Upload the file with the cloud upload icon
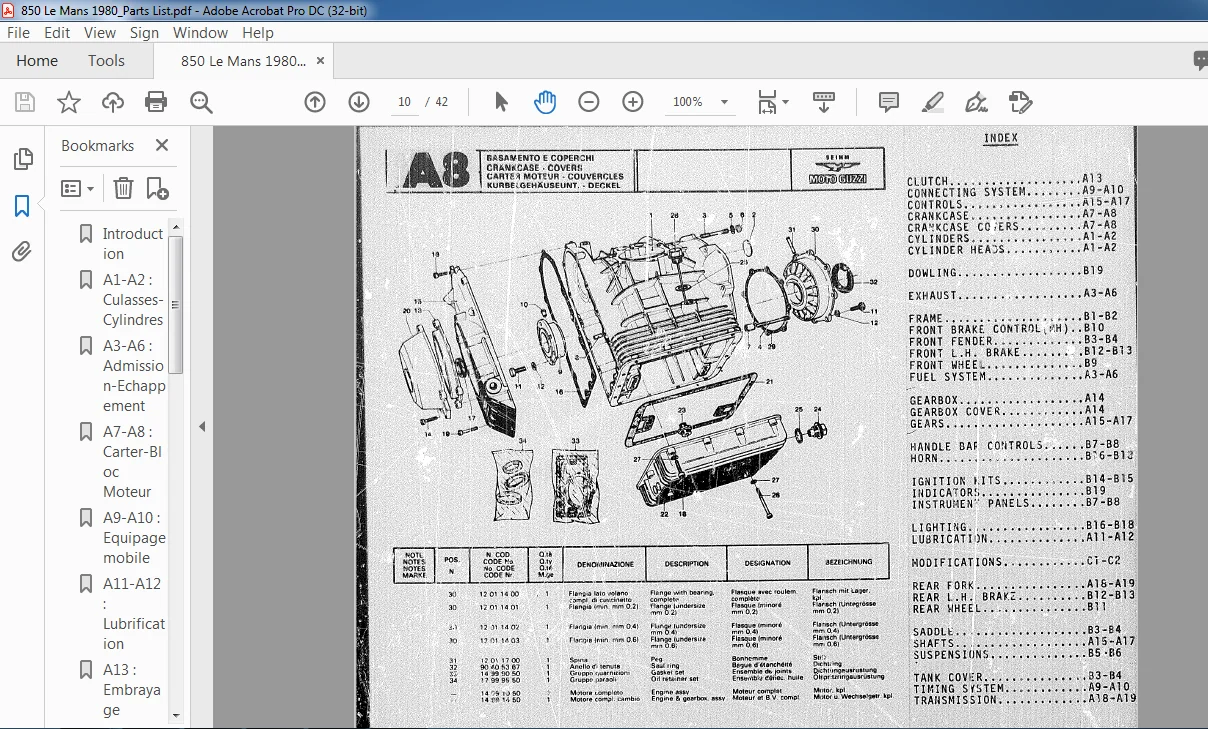 pos(113,102)
